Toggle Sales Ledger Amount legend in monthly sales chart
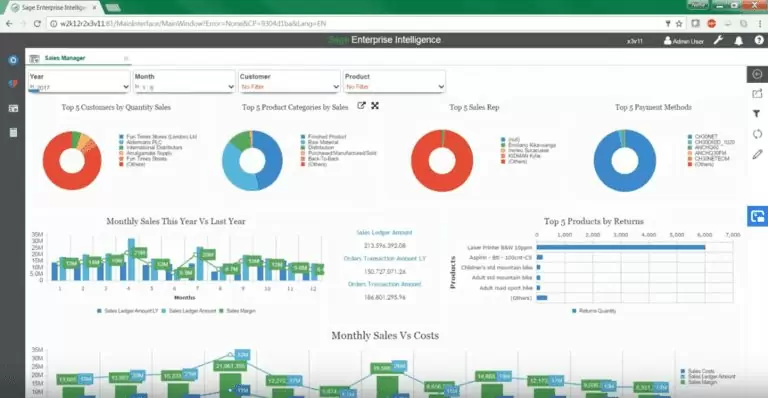 point(189,311)
